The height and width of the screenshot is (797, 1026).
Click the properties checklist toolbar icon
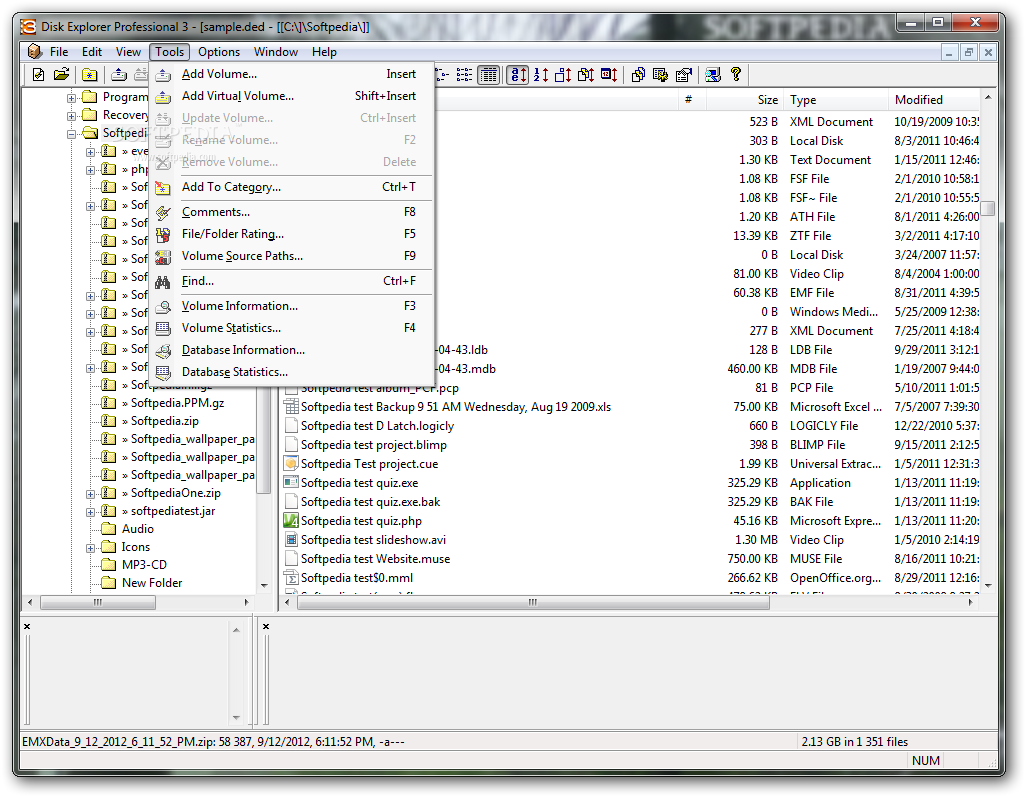coord(684,75)
